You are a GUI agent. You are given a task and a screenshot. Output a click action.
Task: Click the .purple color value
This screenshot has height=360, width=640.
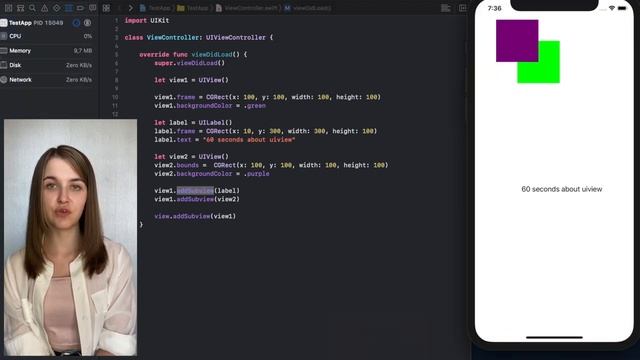pos(257,173)
